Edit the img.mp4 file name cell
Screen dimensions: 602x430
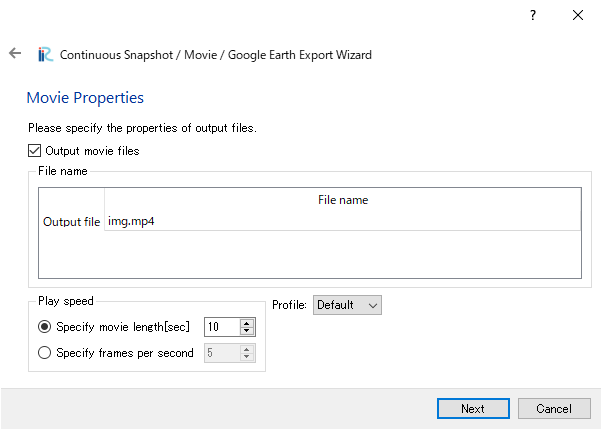point(342,222)
